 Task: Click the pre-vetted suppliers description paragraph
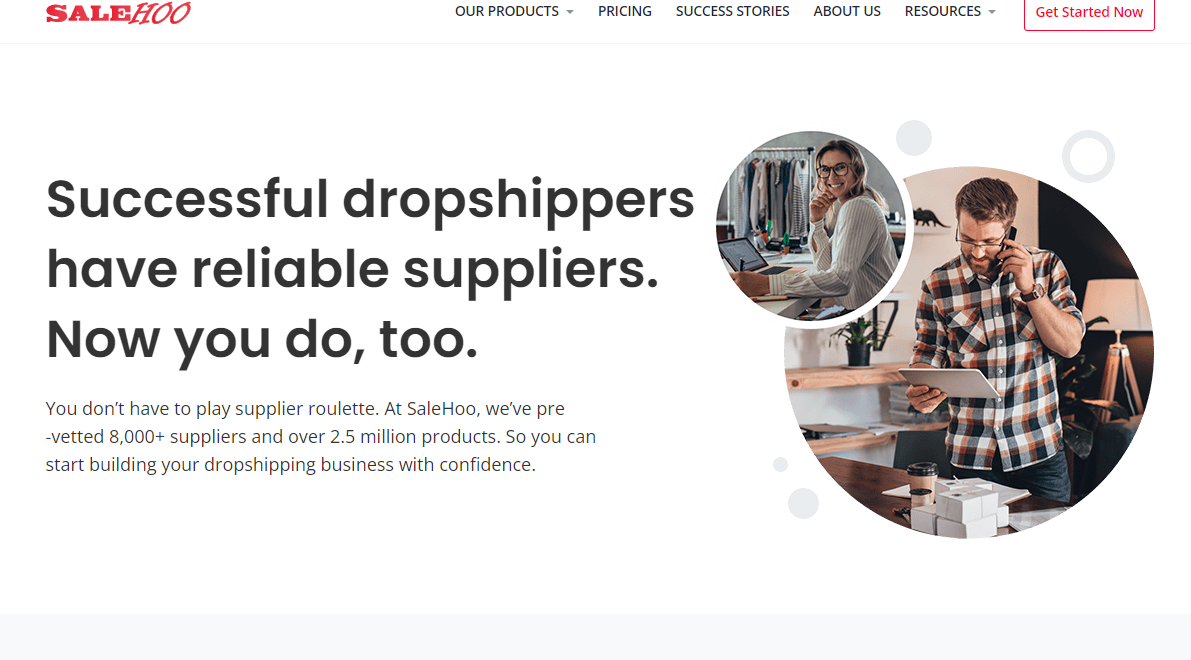click(x=321, y=437)
